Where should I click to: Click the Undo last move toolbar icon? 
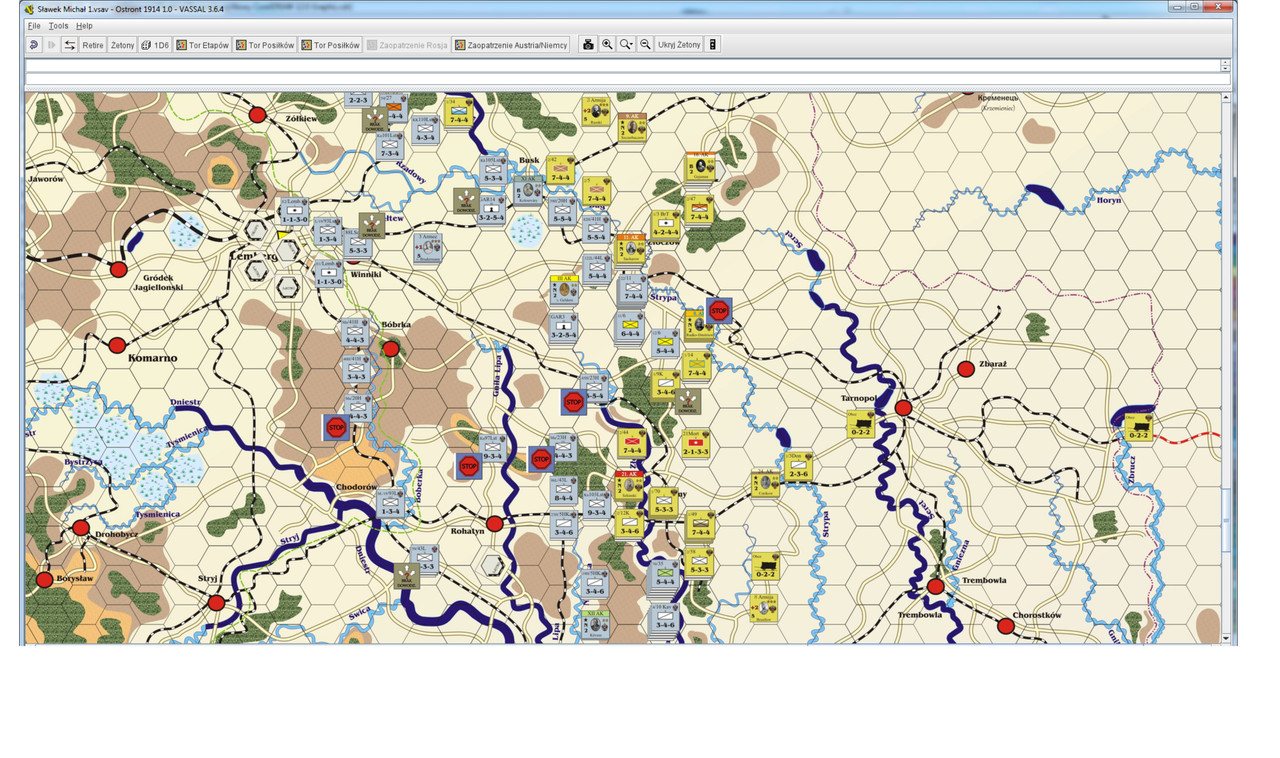[x=33, y=45]
